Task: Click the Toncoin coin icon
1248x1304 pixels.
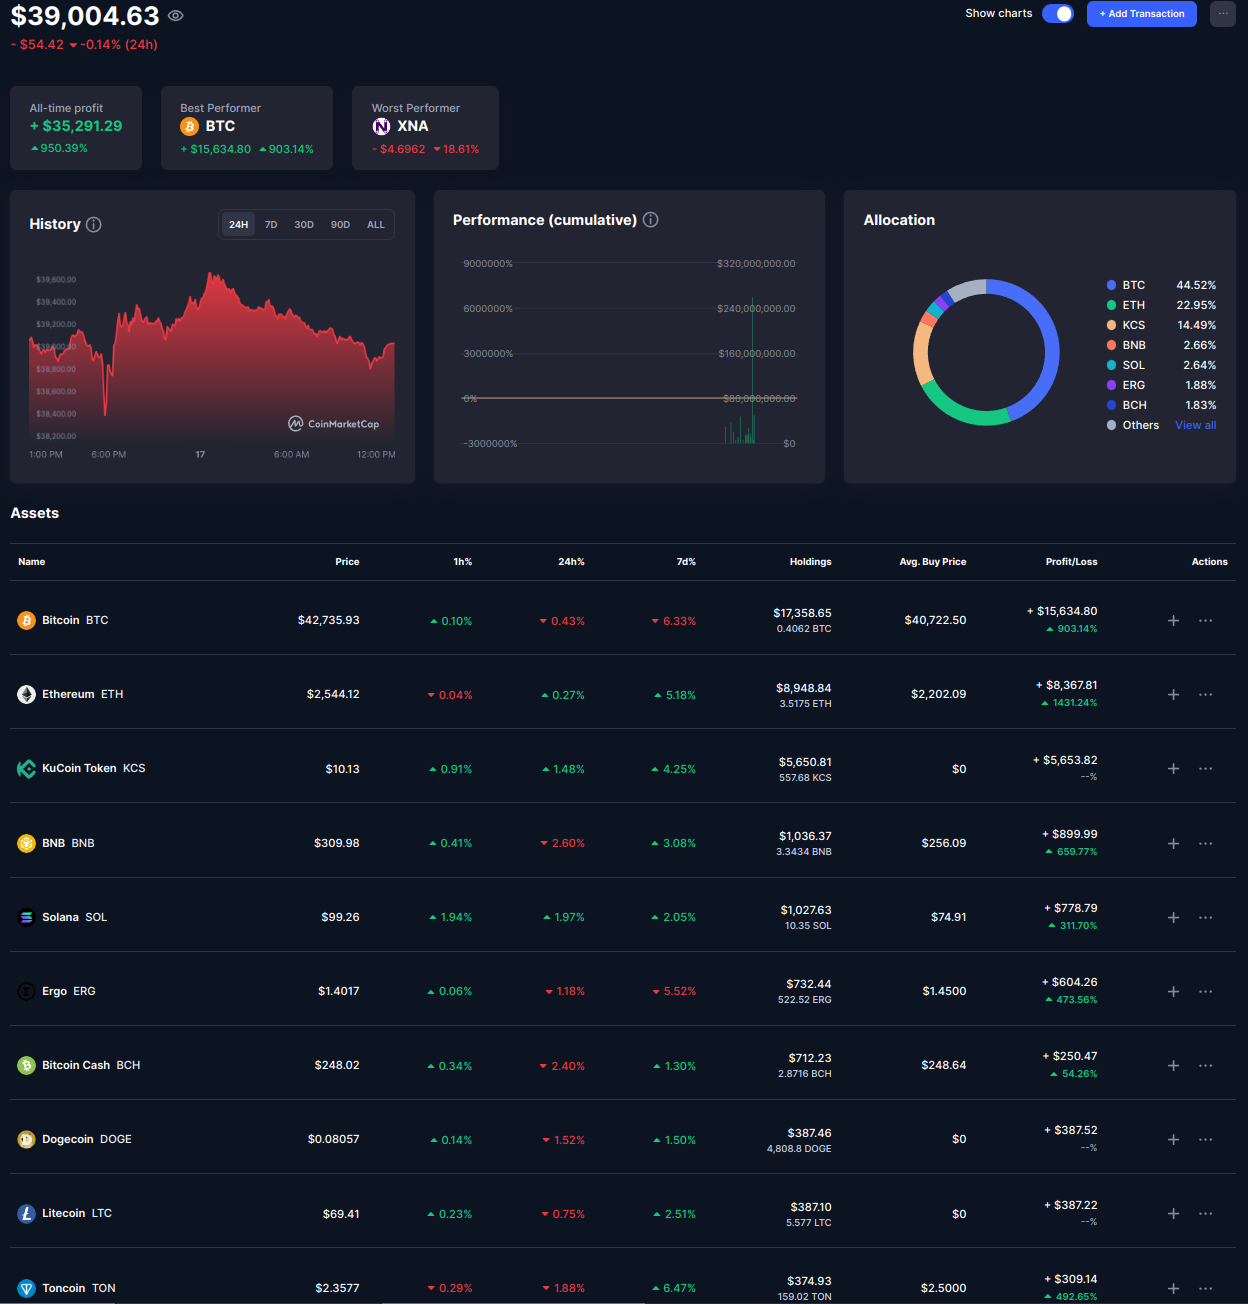Action: (27, 1288)
